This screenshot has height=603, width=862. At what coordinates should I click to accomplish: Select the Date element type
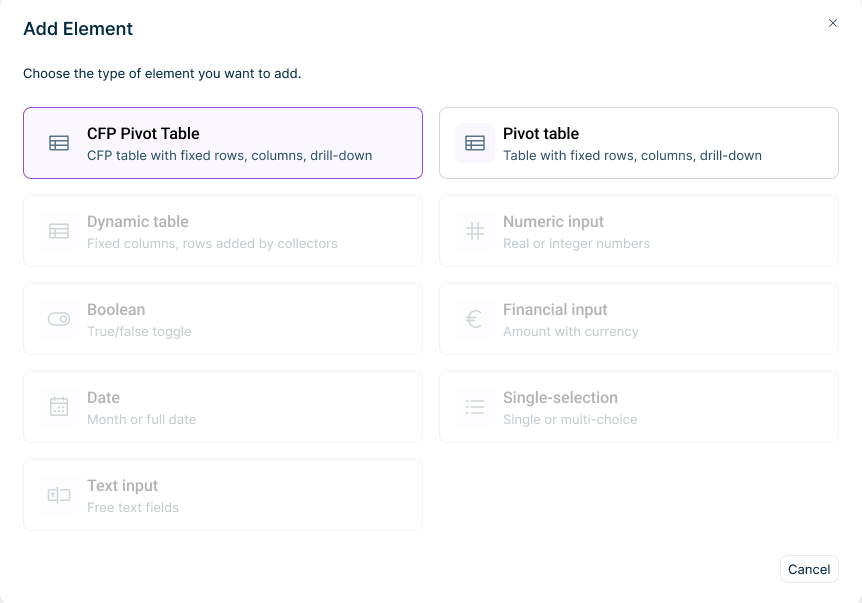tap(222, 407)
